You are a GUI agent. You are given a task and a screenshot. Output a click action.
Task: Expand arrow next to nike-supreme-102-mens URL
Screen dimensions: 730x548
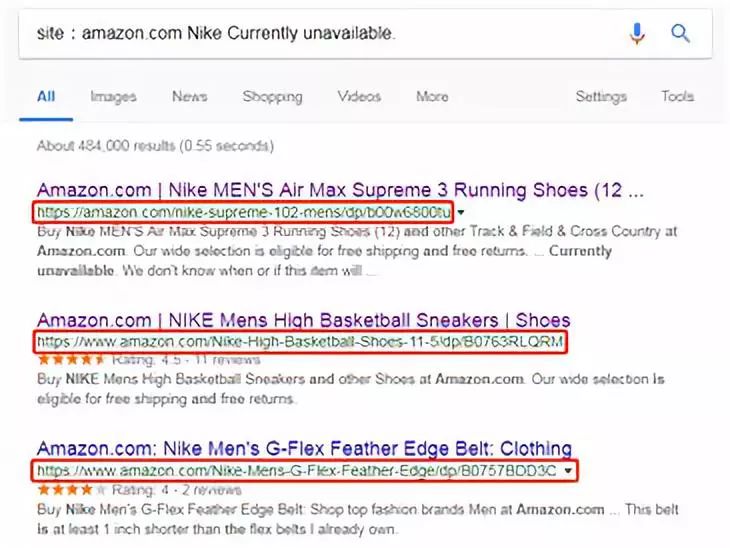point(460,212)
